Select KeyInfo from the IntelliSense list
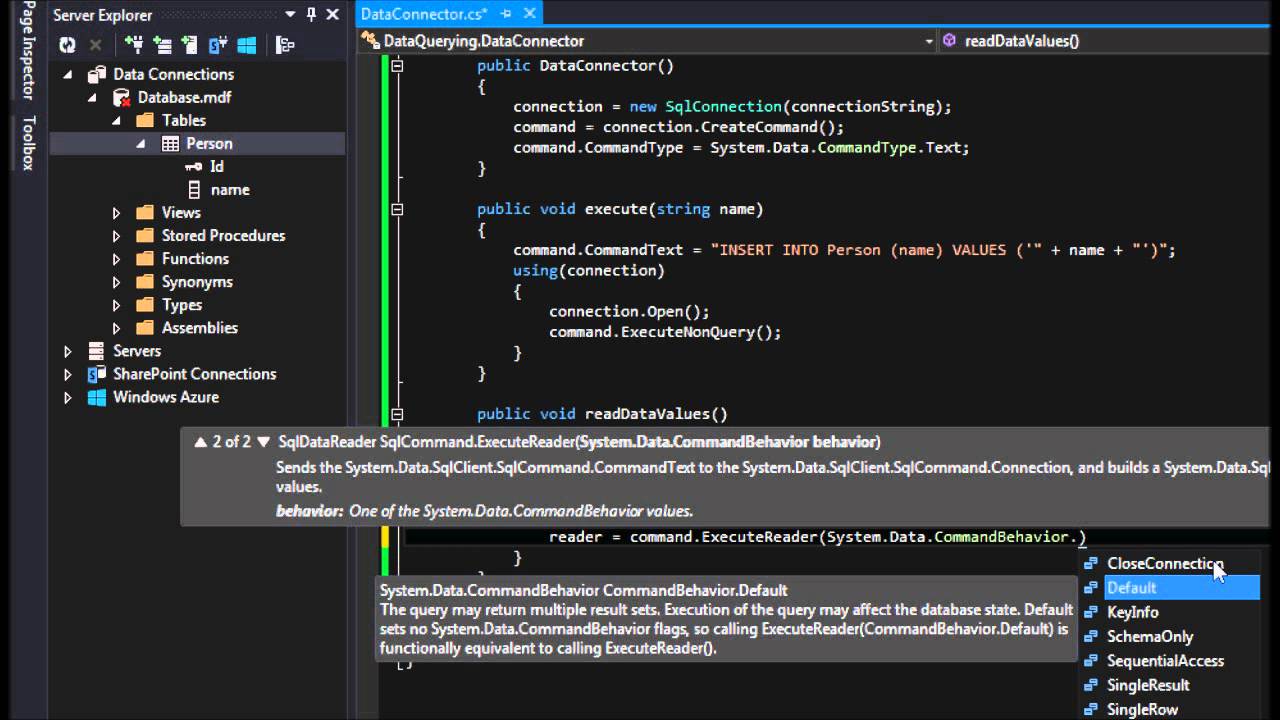This screenshot has height=720, width=1280. click(x=1132, y=612)
